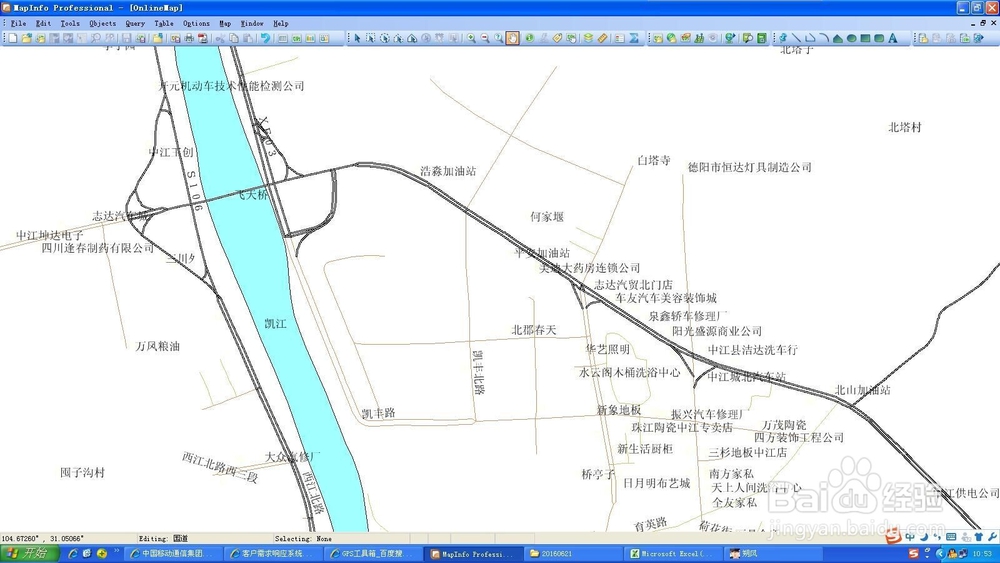Switch to GPS工具箱 taskbar window
The height and width of the screenshot is (563, 1000).
(373, 553)
